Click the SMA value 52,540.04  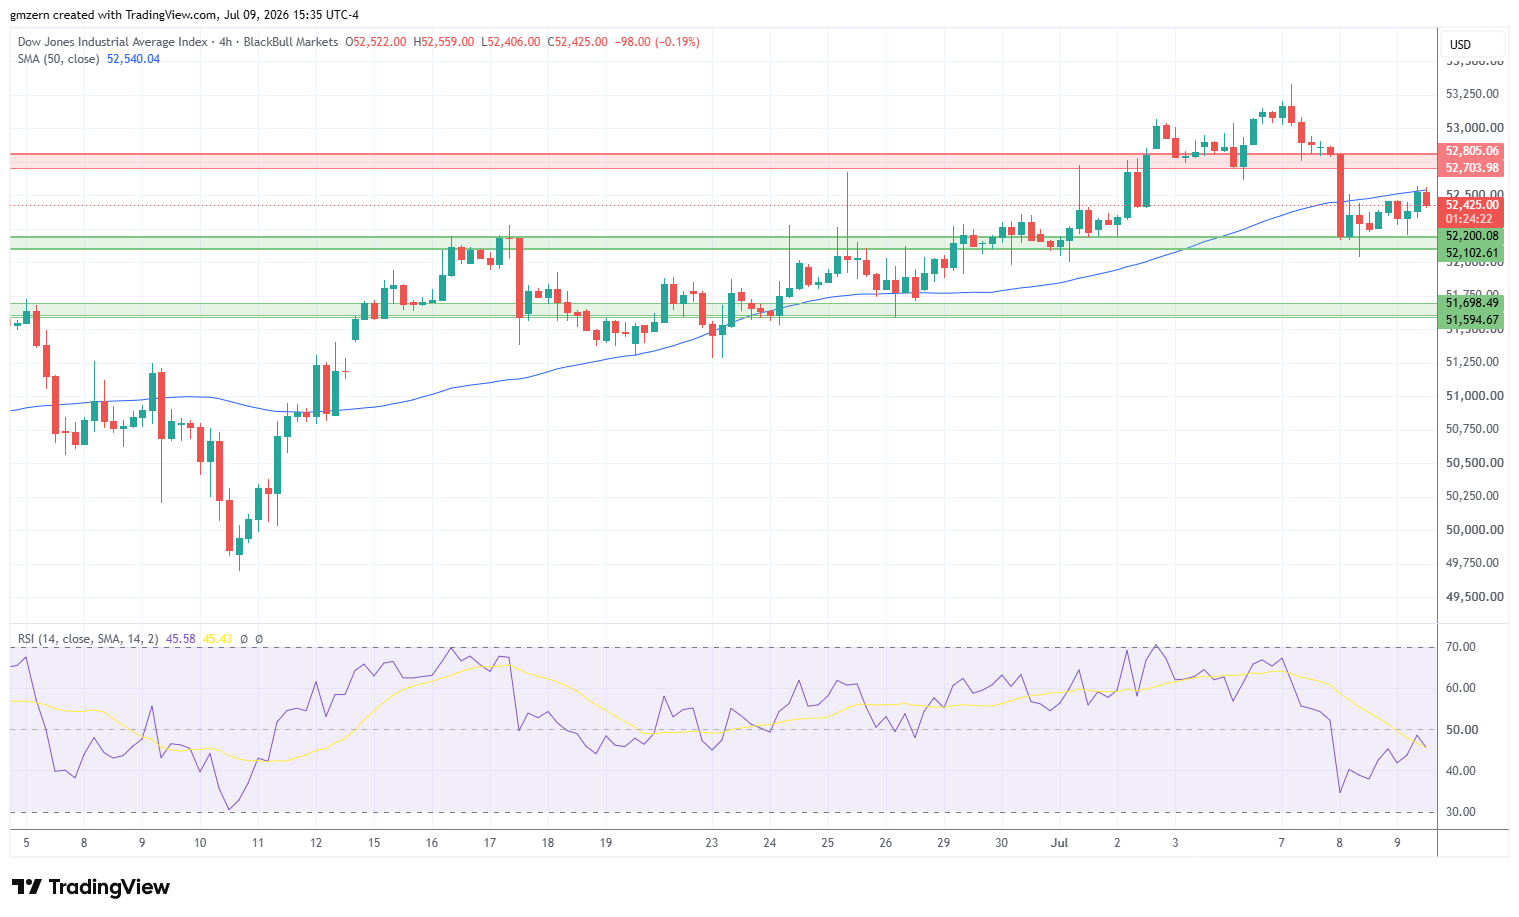(x=133, y=59)
